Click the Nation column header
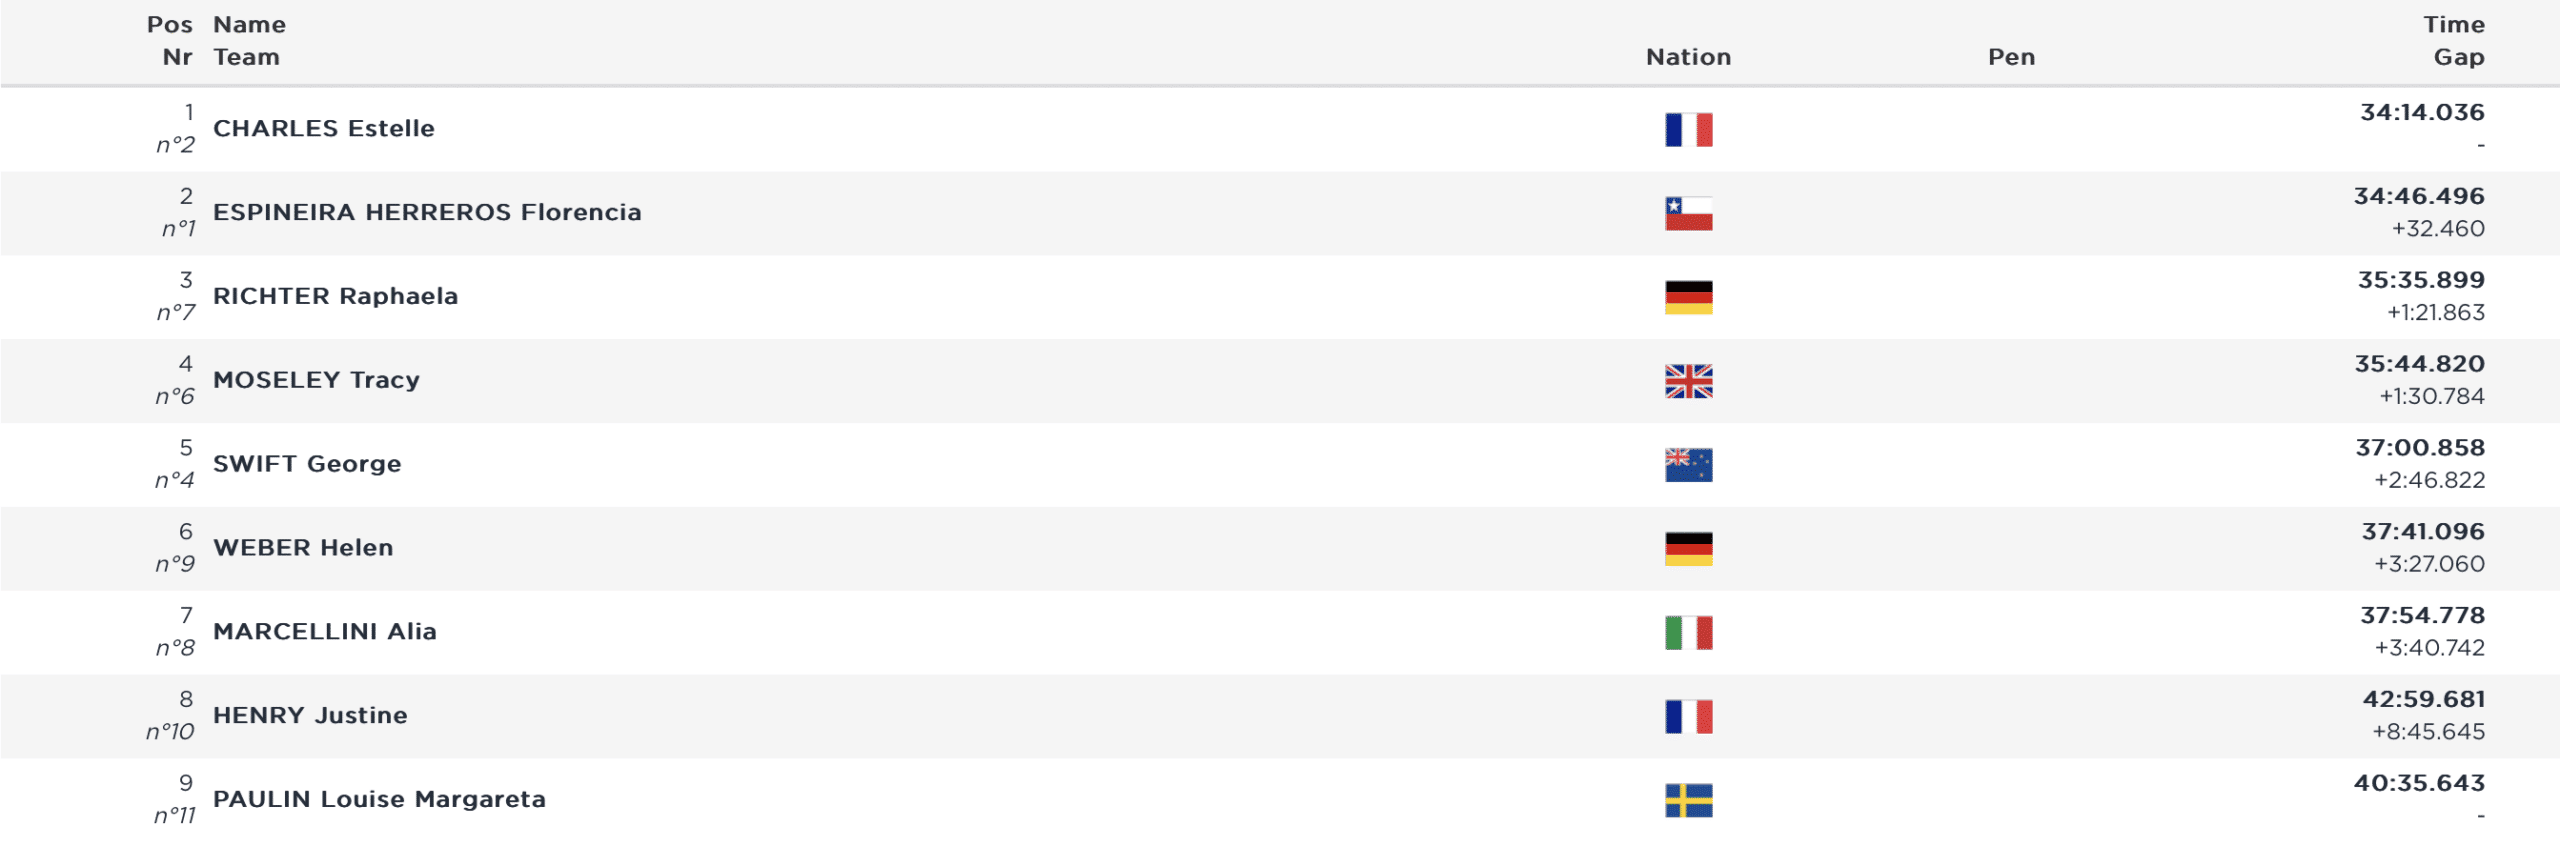2560x867 pixels. pyautogui.click(x=1688, y=57)
